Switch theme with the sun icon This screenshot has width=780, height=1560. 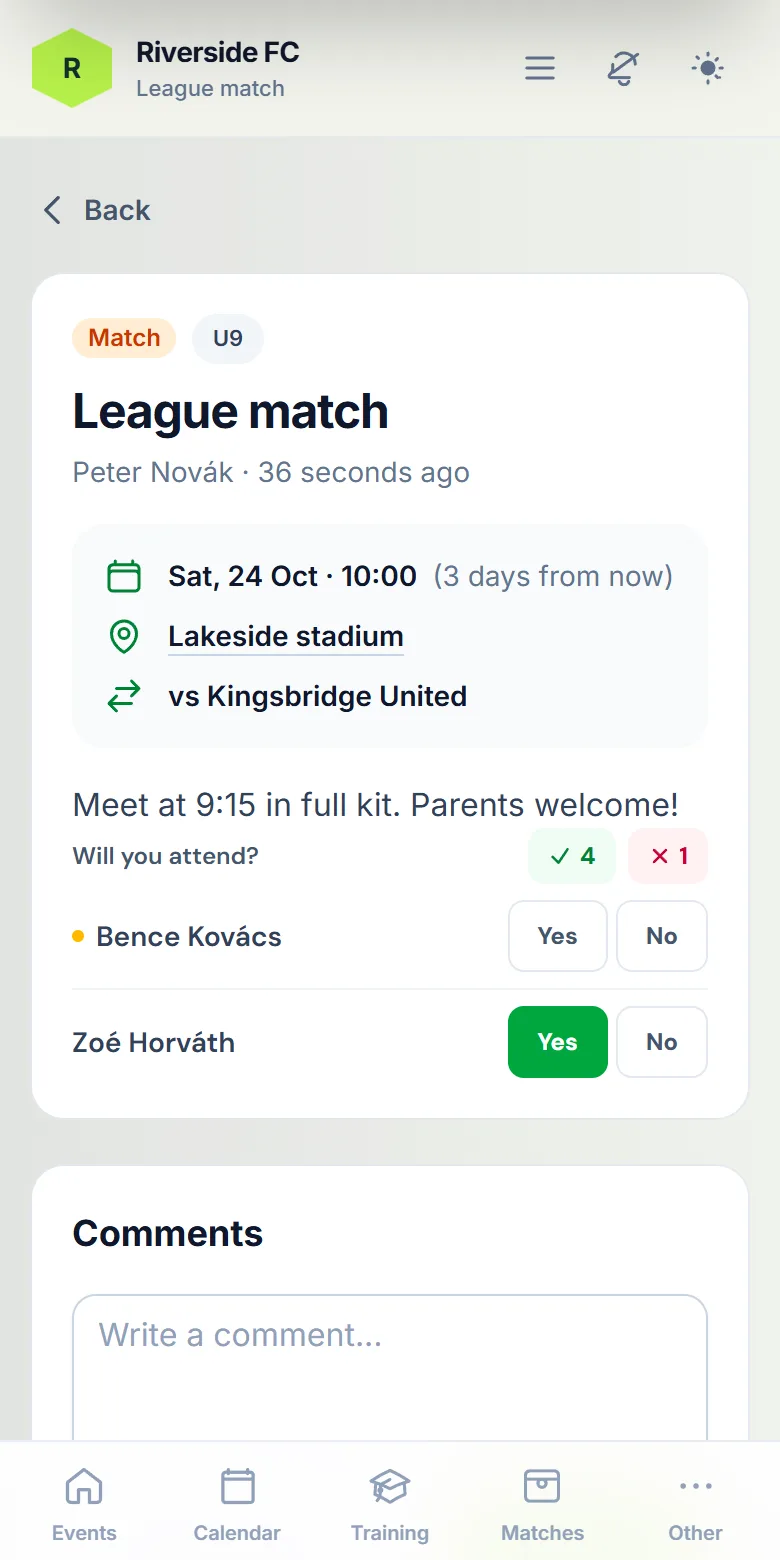pos(708,68)
